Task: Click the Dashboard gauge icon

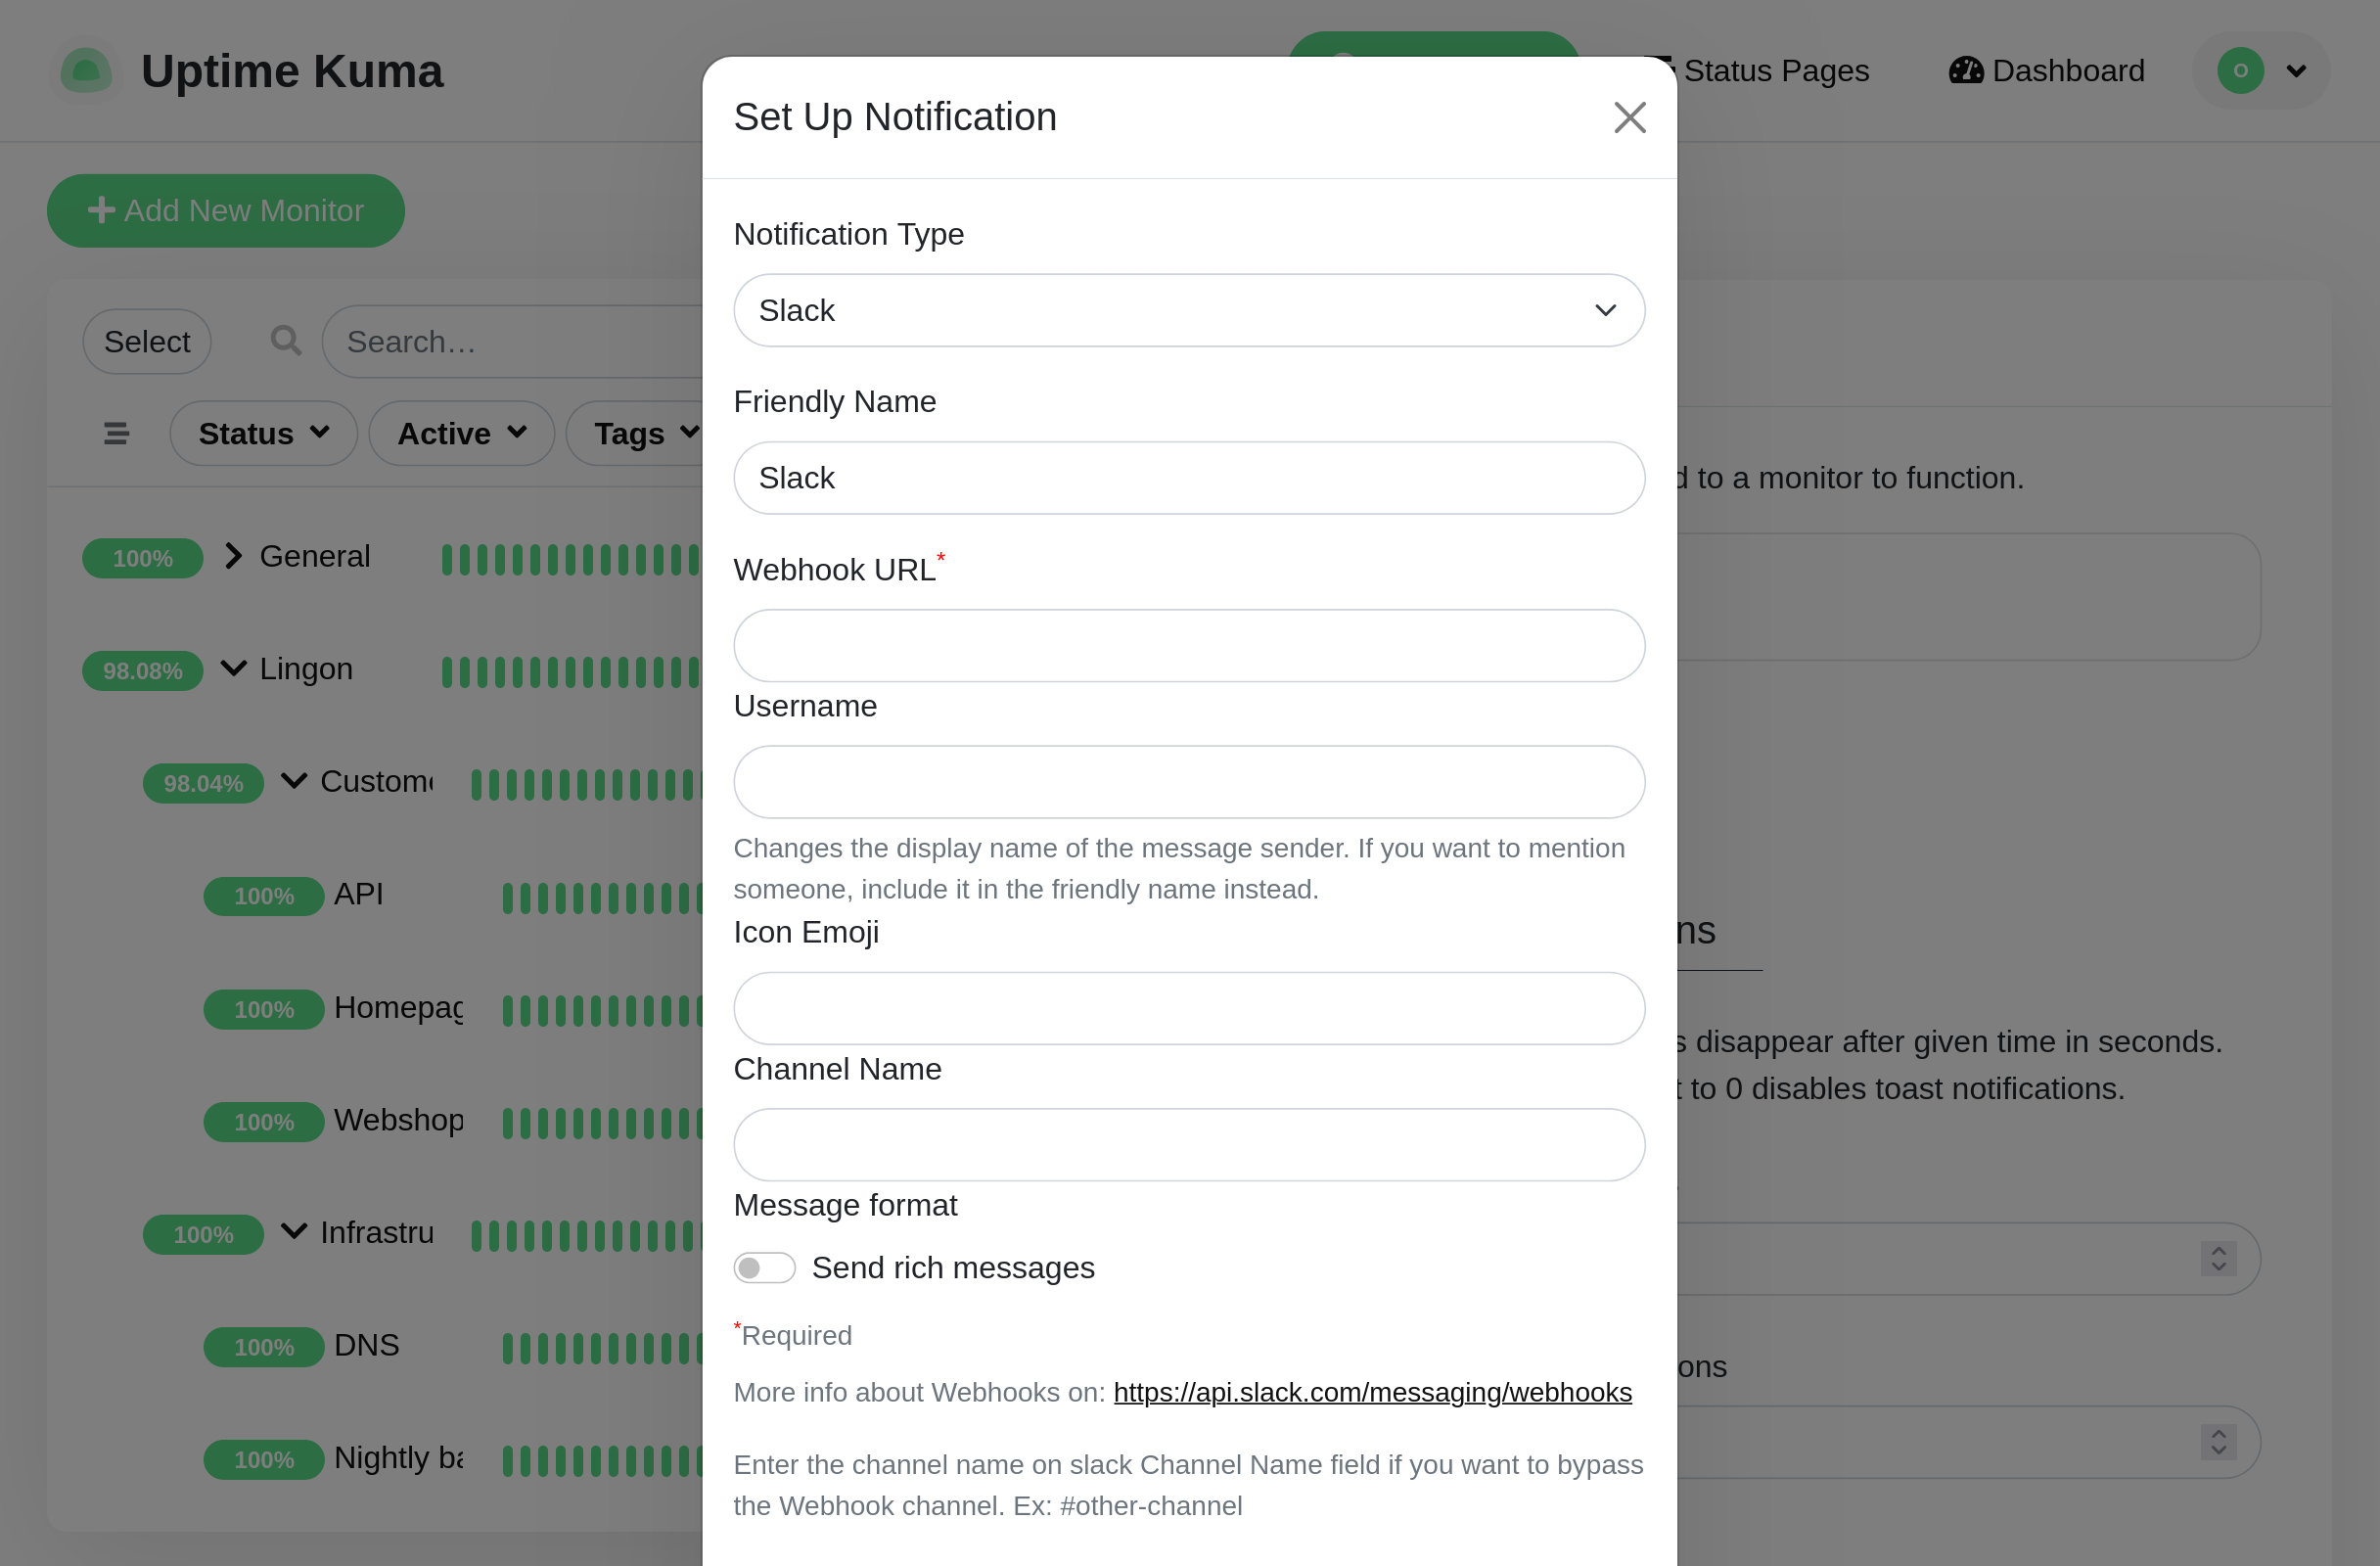Action: [1965, 71]
